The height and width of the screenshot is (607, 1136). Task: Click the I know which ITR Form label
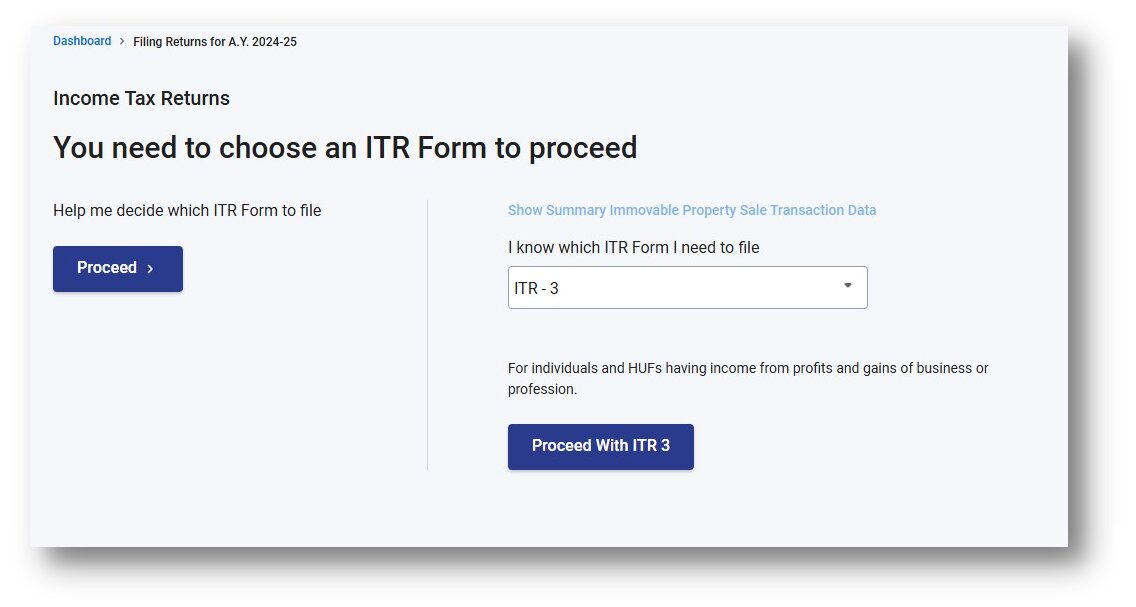(633, 247)
